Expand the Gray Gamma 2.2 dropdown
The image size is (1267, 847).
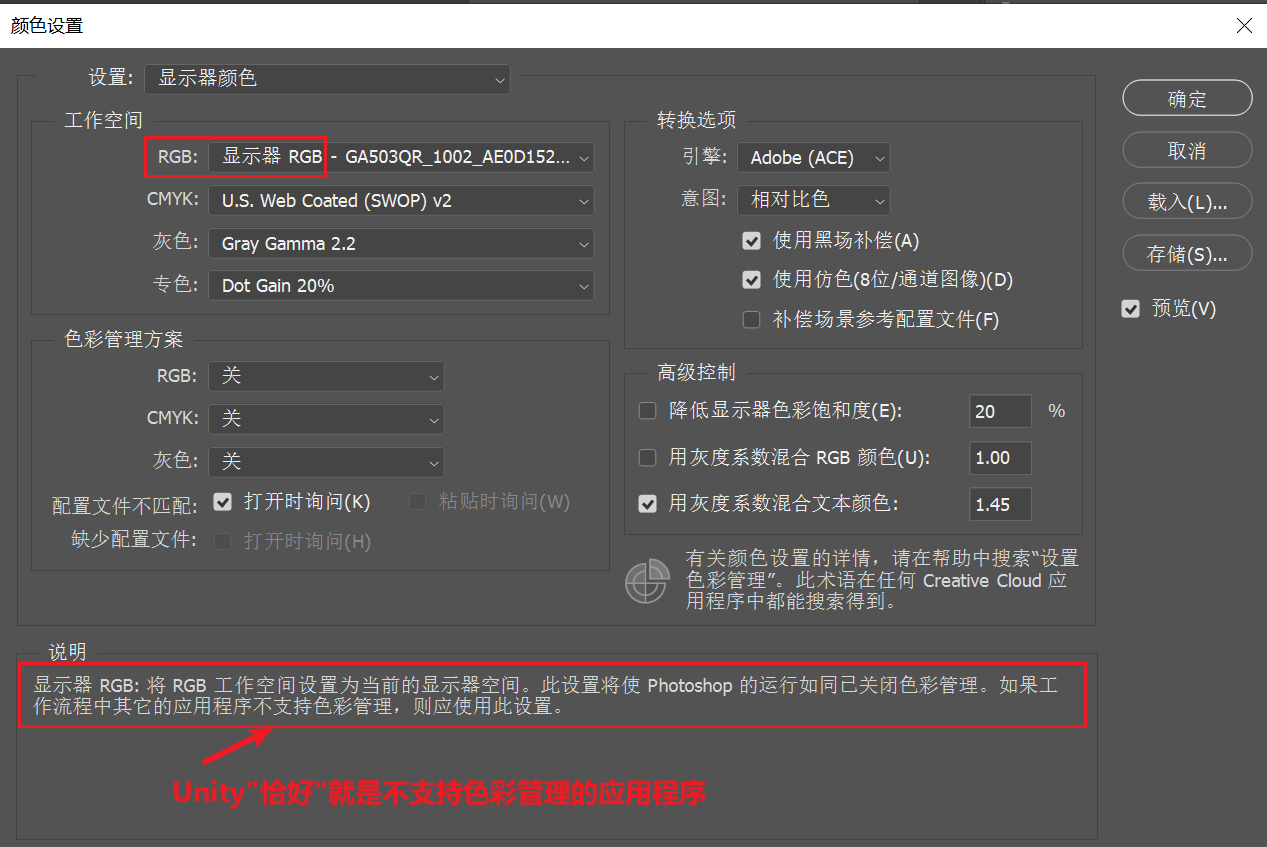click(x=400, y=244)
